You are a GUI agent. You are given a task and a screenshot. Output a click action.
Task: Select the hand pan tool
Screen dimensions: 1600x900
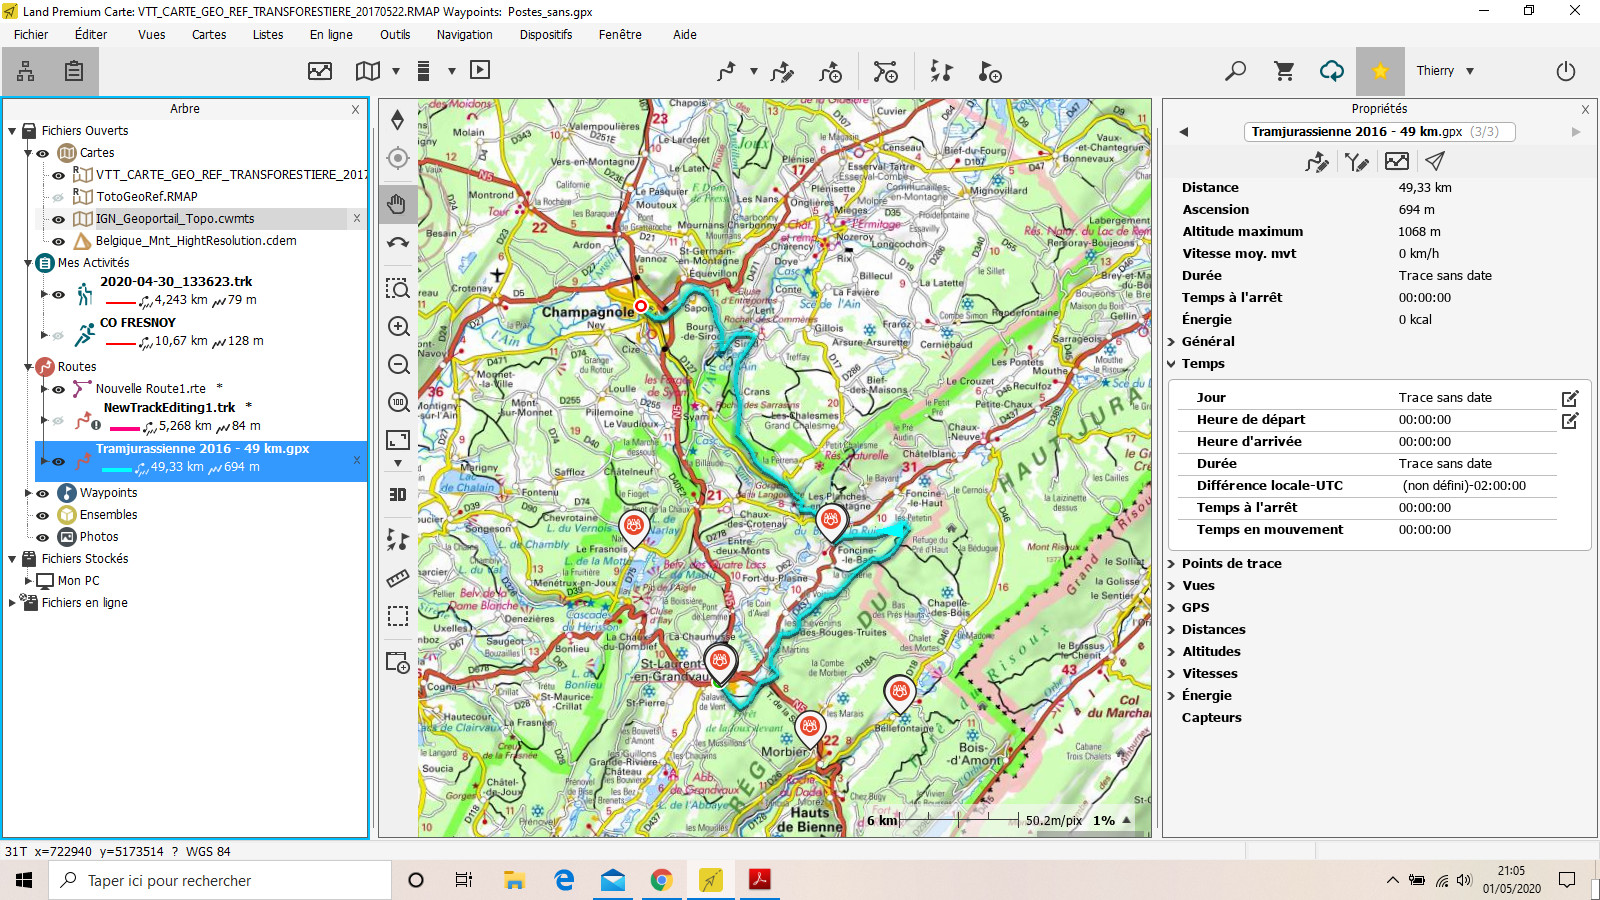398,204
